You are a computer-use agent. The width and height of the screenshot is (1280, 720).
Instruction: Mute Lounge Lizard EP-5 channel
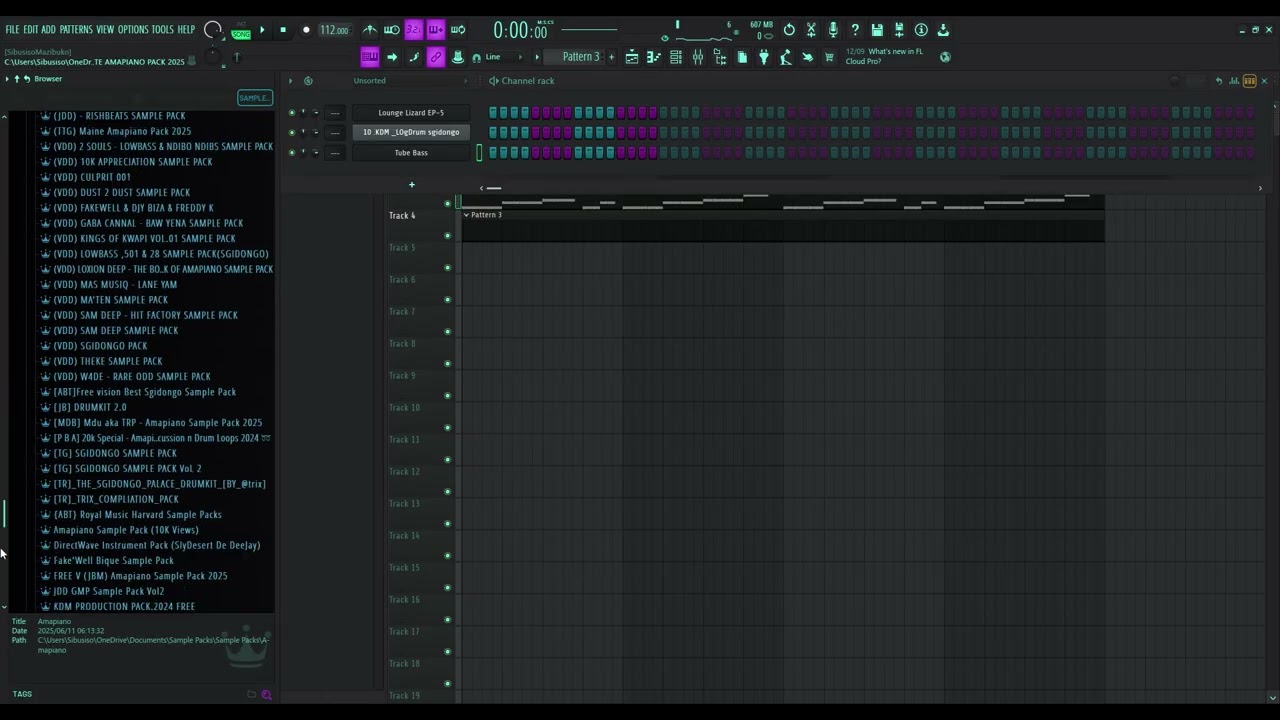[x=292, y=113]
